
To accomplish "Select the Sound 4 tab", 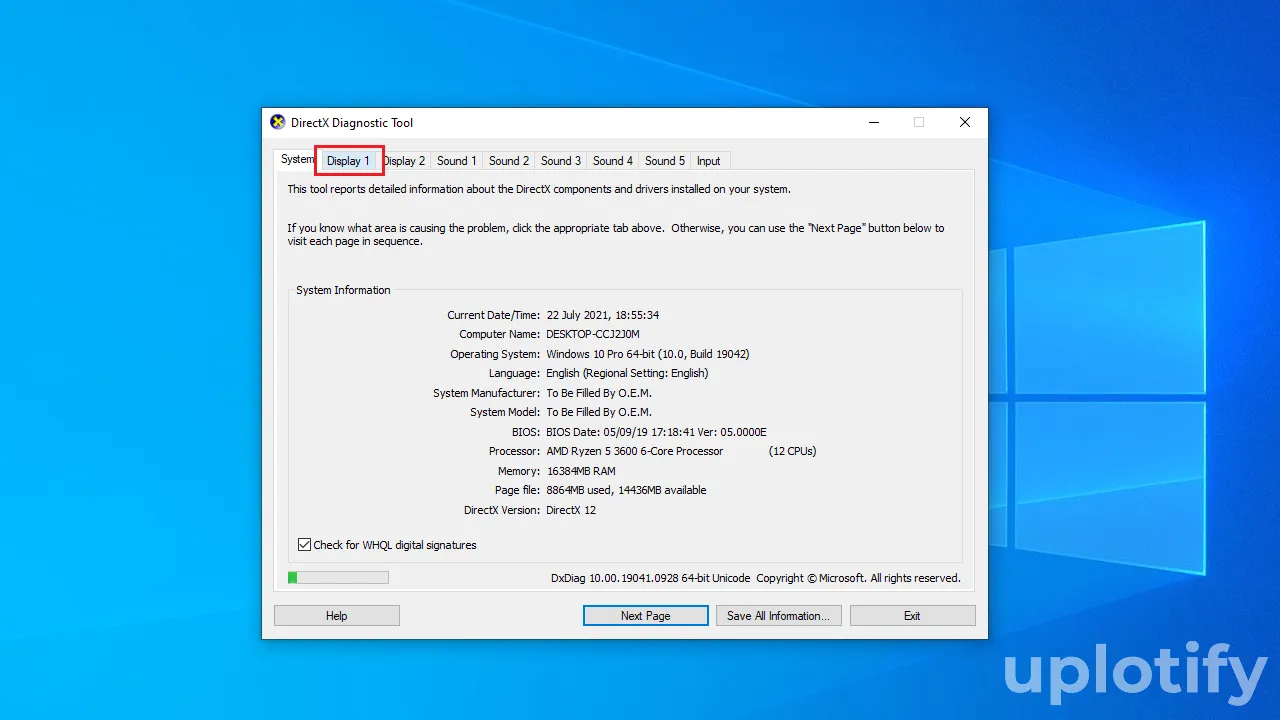I will tap(613, 161).
